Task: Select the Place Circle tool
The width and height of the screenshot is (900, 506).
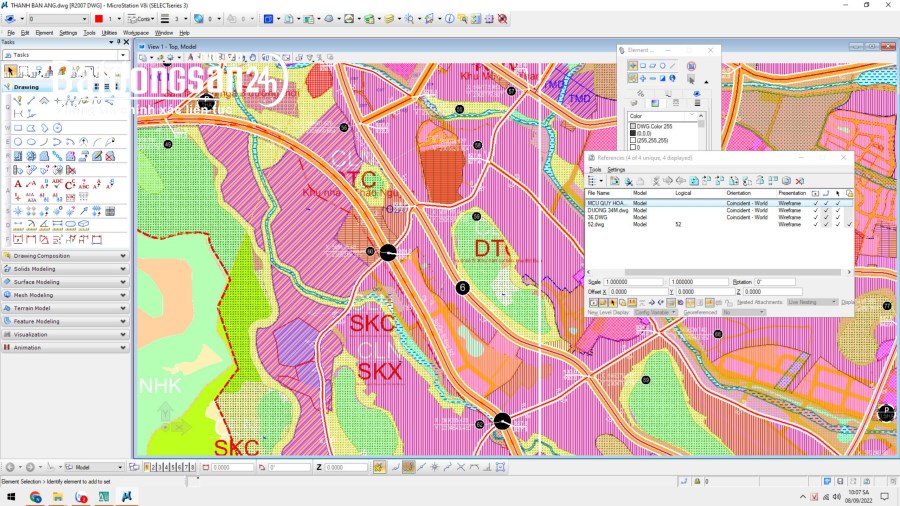Action: 18,142
